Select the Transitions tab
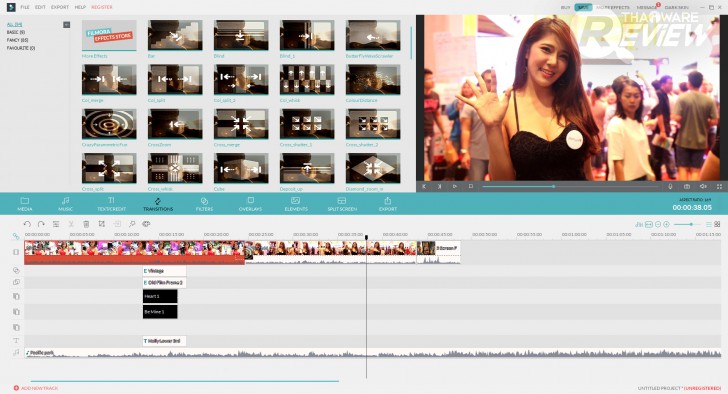728x394 pixels. tap(158, 204)
